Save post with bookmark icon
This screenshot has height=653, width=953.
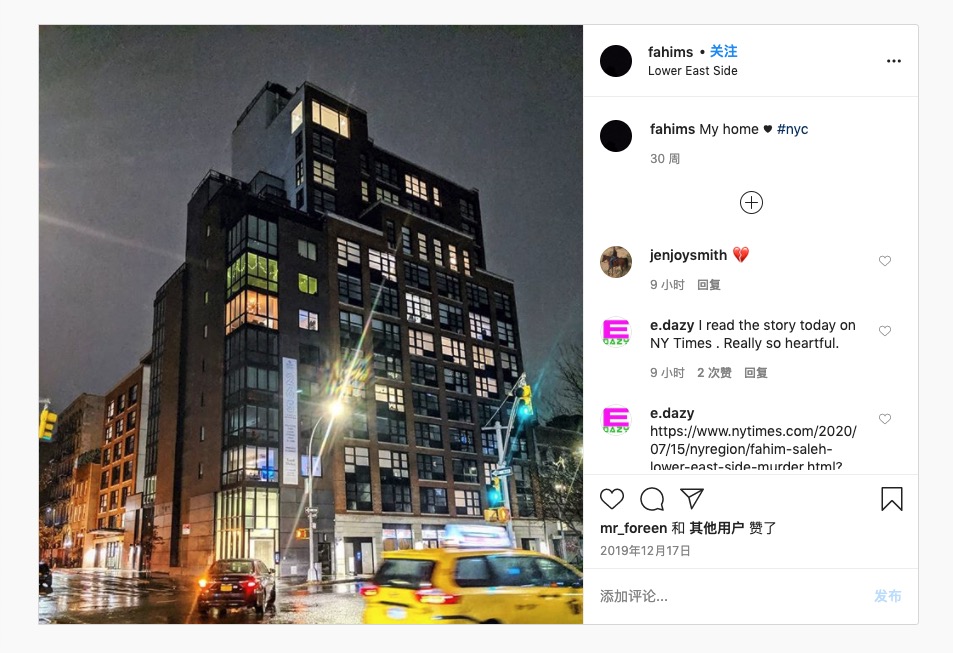pos(892,499)
